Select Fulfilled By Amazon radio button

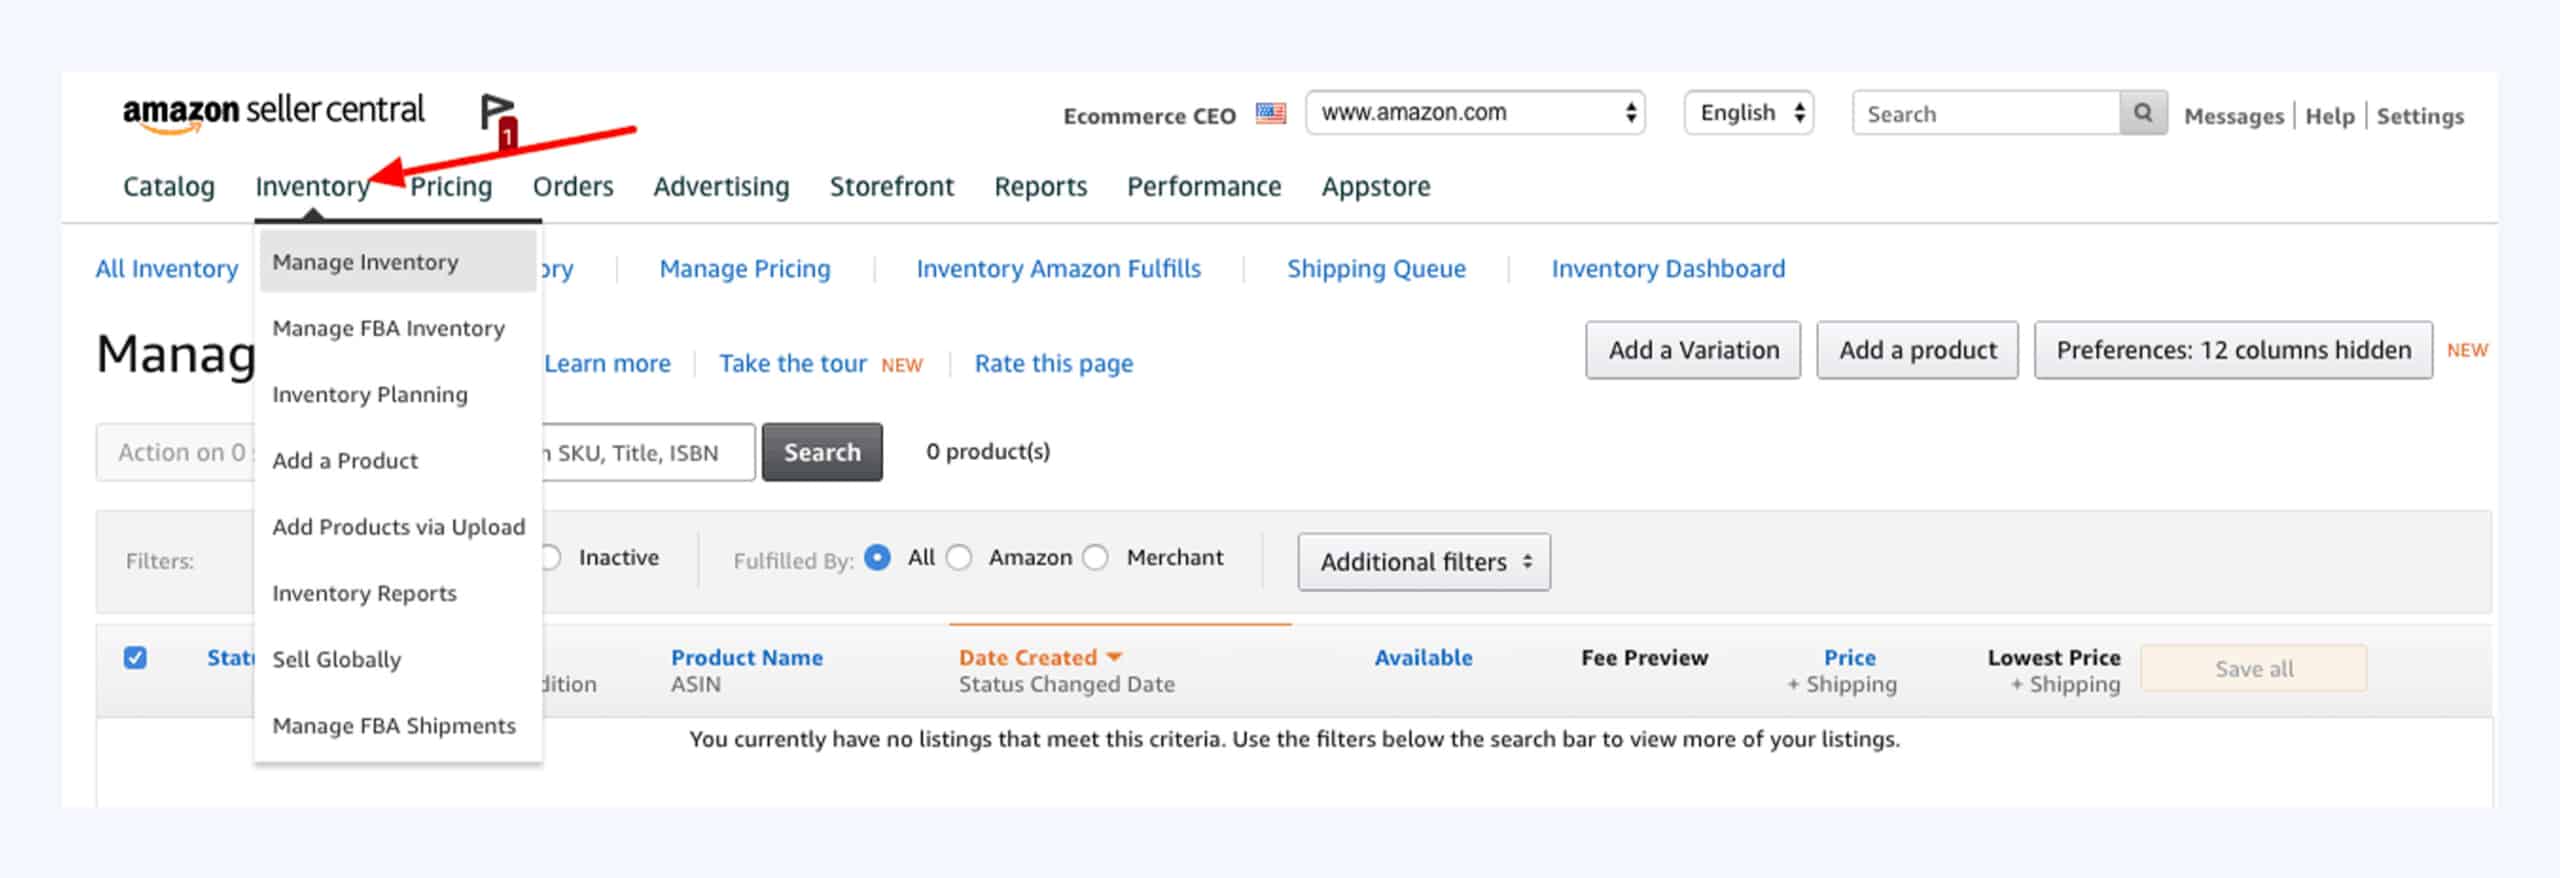[x=959, y=558]
